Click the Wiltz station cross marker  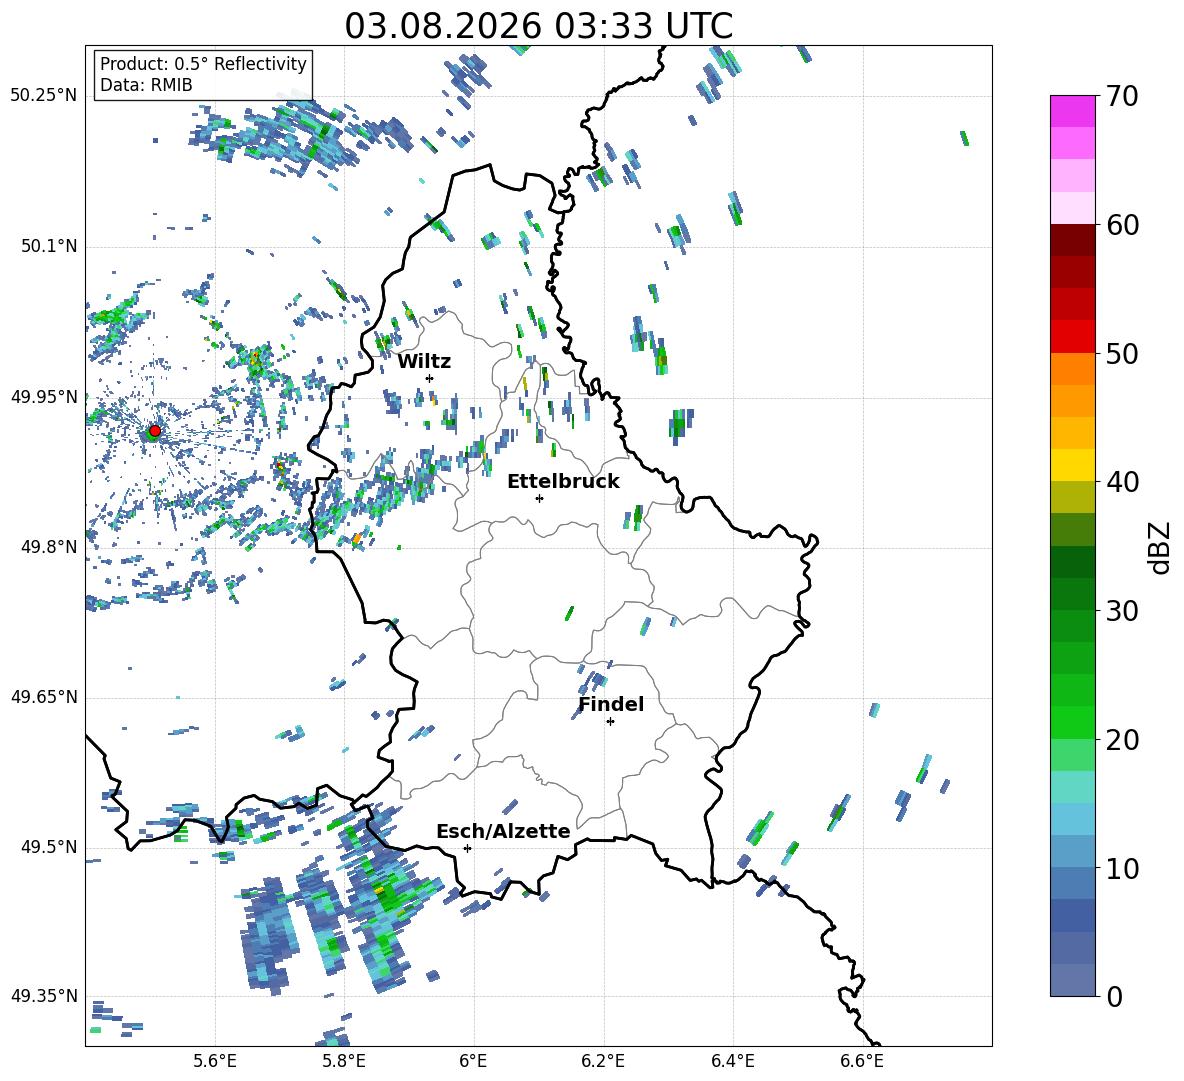[x=430, y=378]
